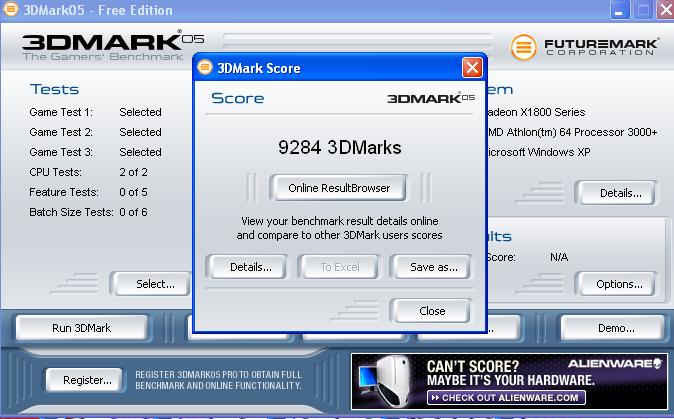Click the greyed To Excel button
Screen dimensions: 674x419
coord(340,267)
